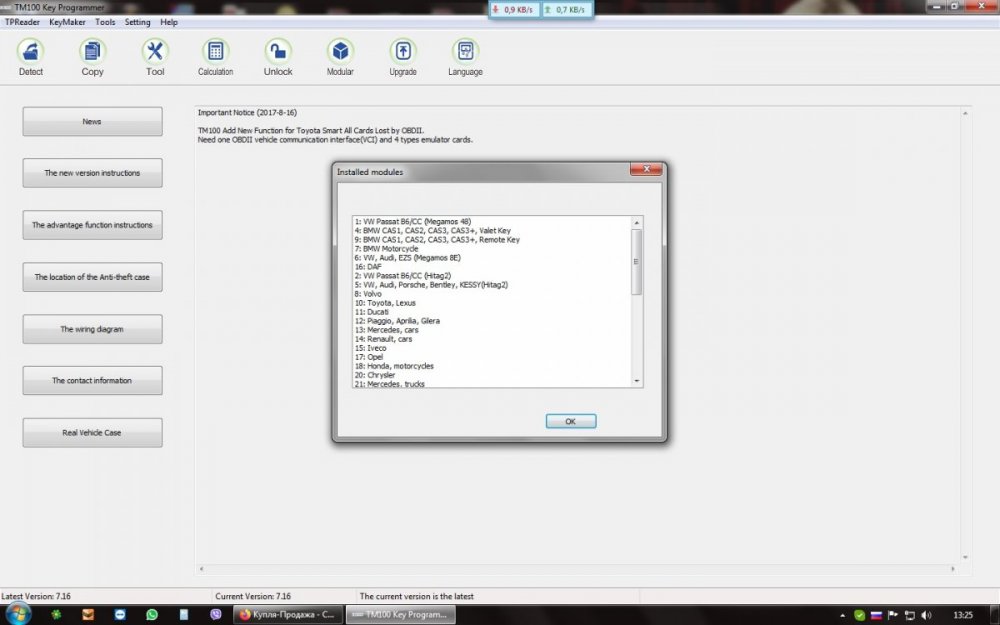The height and width of the screenshot is (625, 1000).
Task: Click the 13:25 taskbar clock
Action: click(963, 615)
